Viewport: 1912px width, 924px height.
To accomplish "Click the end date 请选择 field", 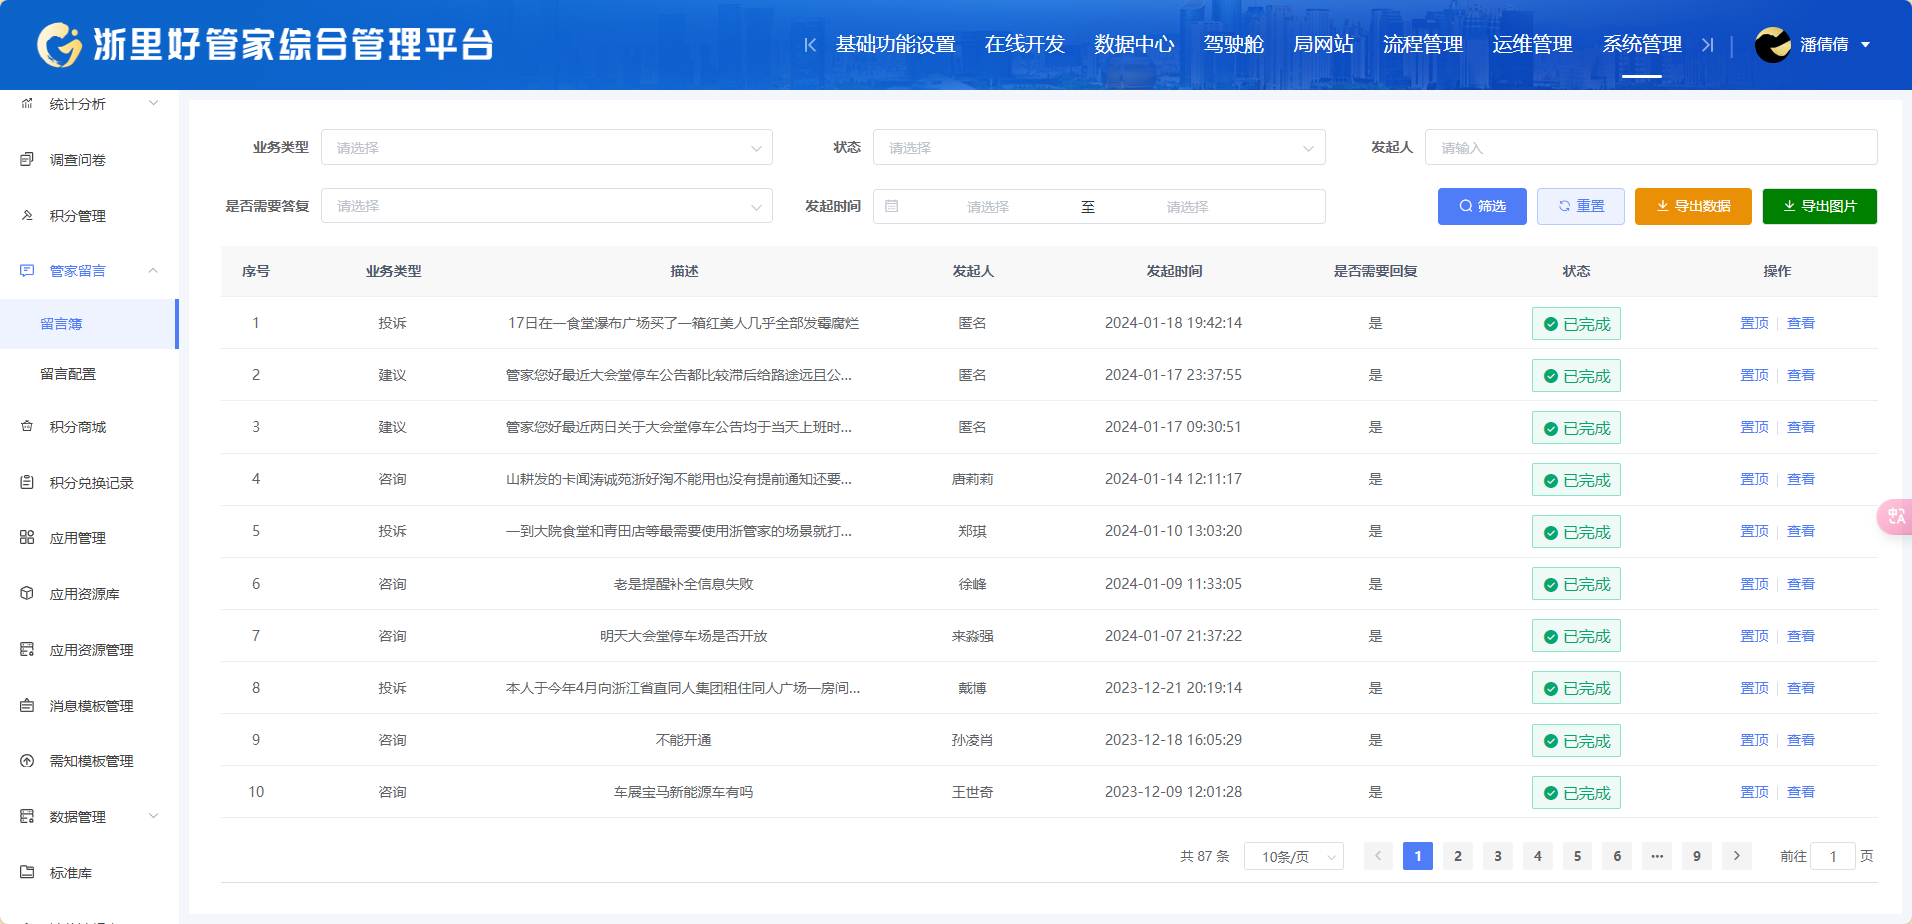I will pos(1187,207).
